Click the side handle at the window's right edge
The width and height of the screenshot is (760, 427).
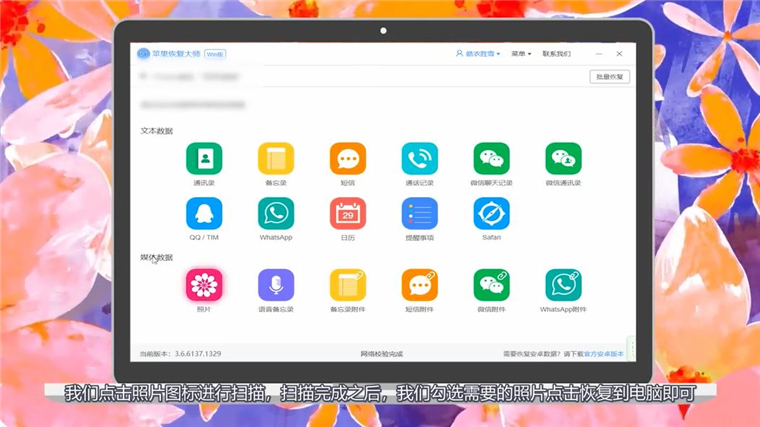632,348
